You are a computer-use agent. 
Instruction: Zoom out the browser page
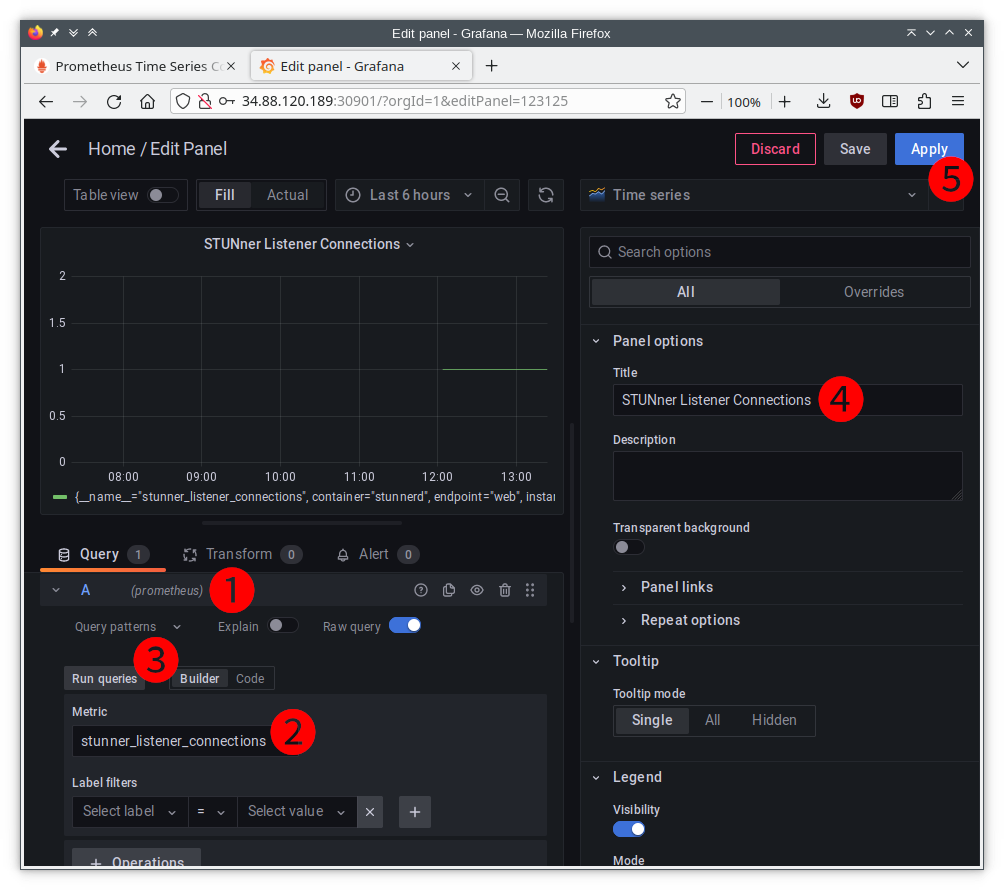pos(707,102)
